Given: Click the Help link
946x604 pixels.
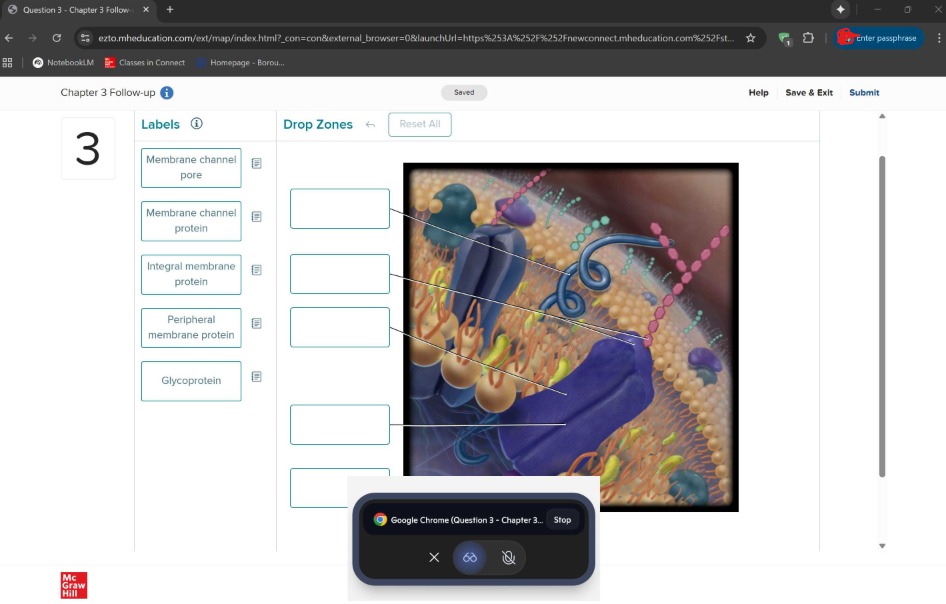Looking at the screenshot, I should (758, 92).
